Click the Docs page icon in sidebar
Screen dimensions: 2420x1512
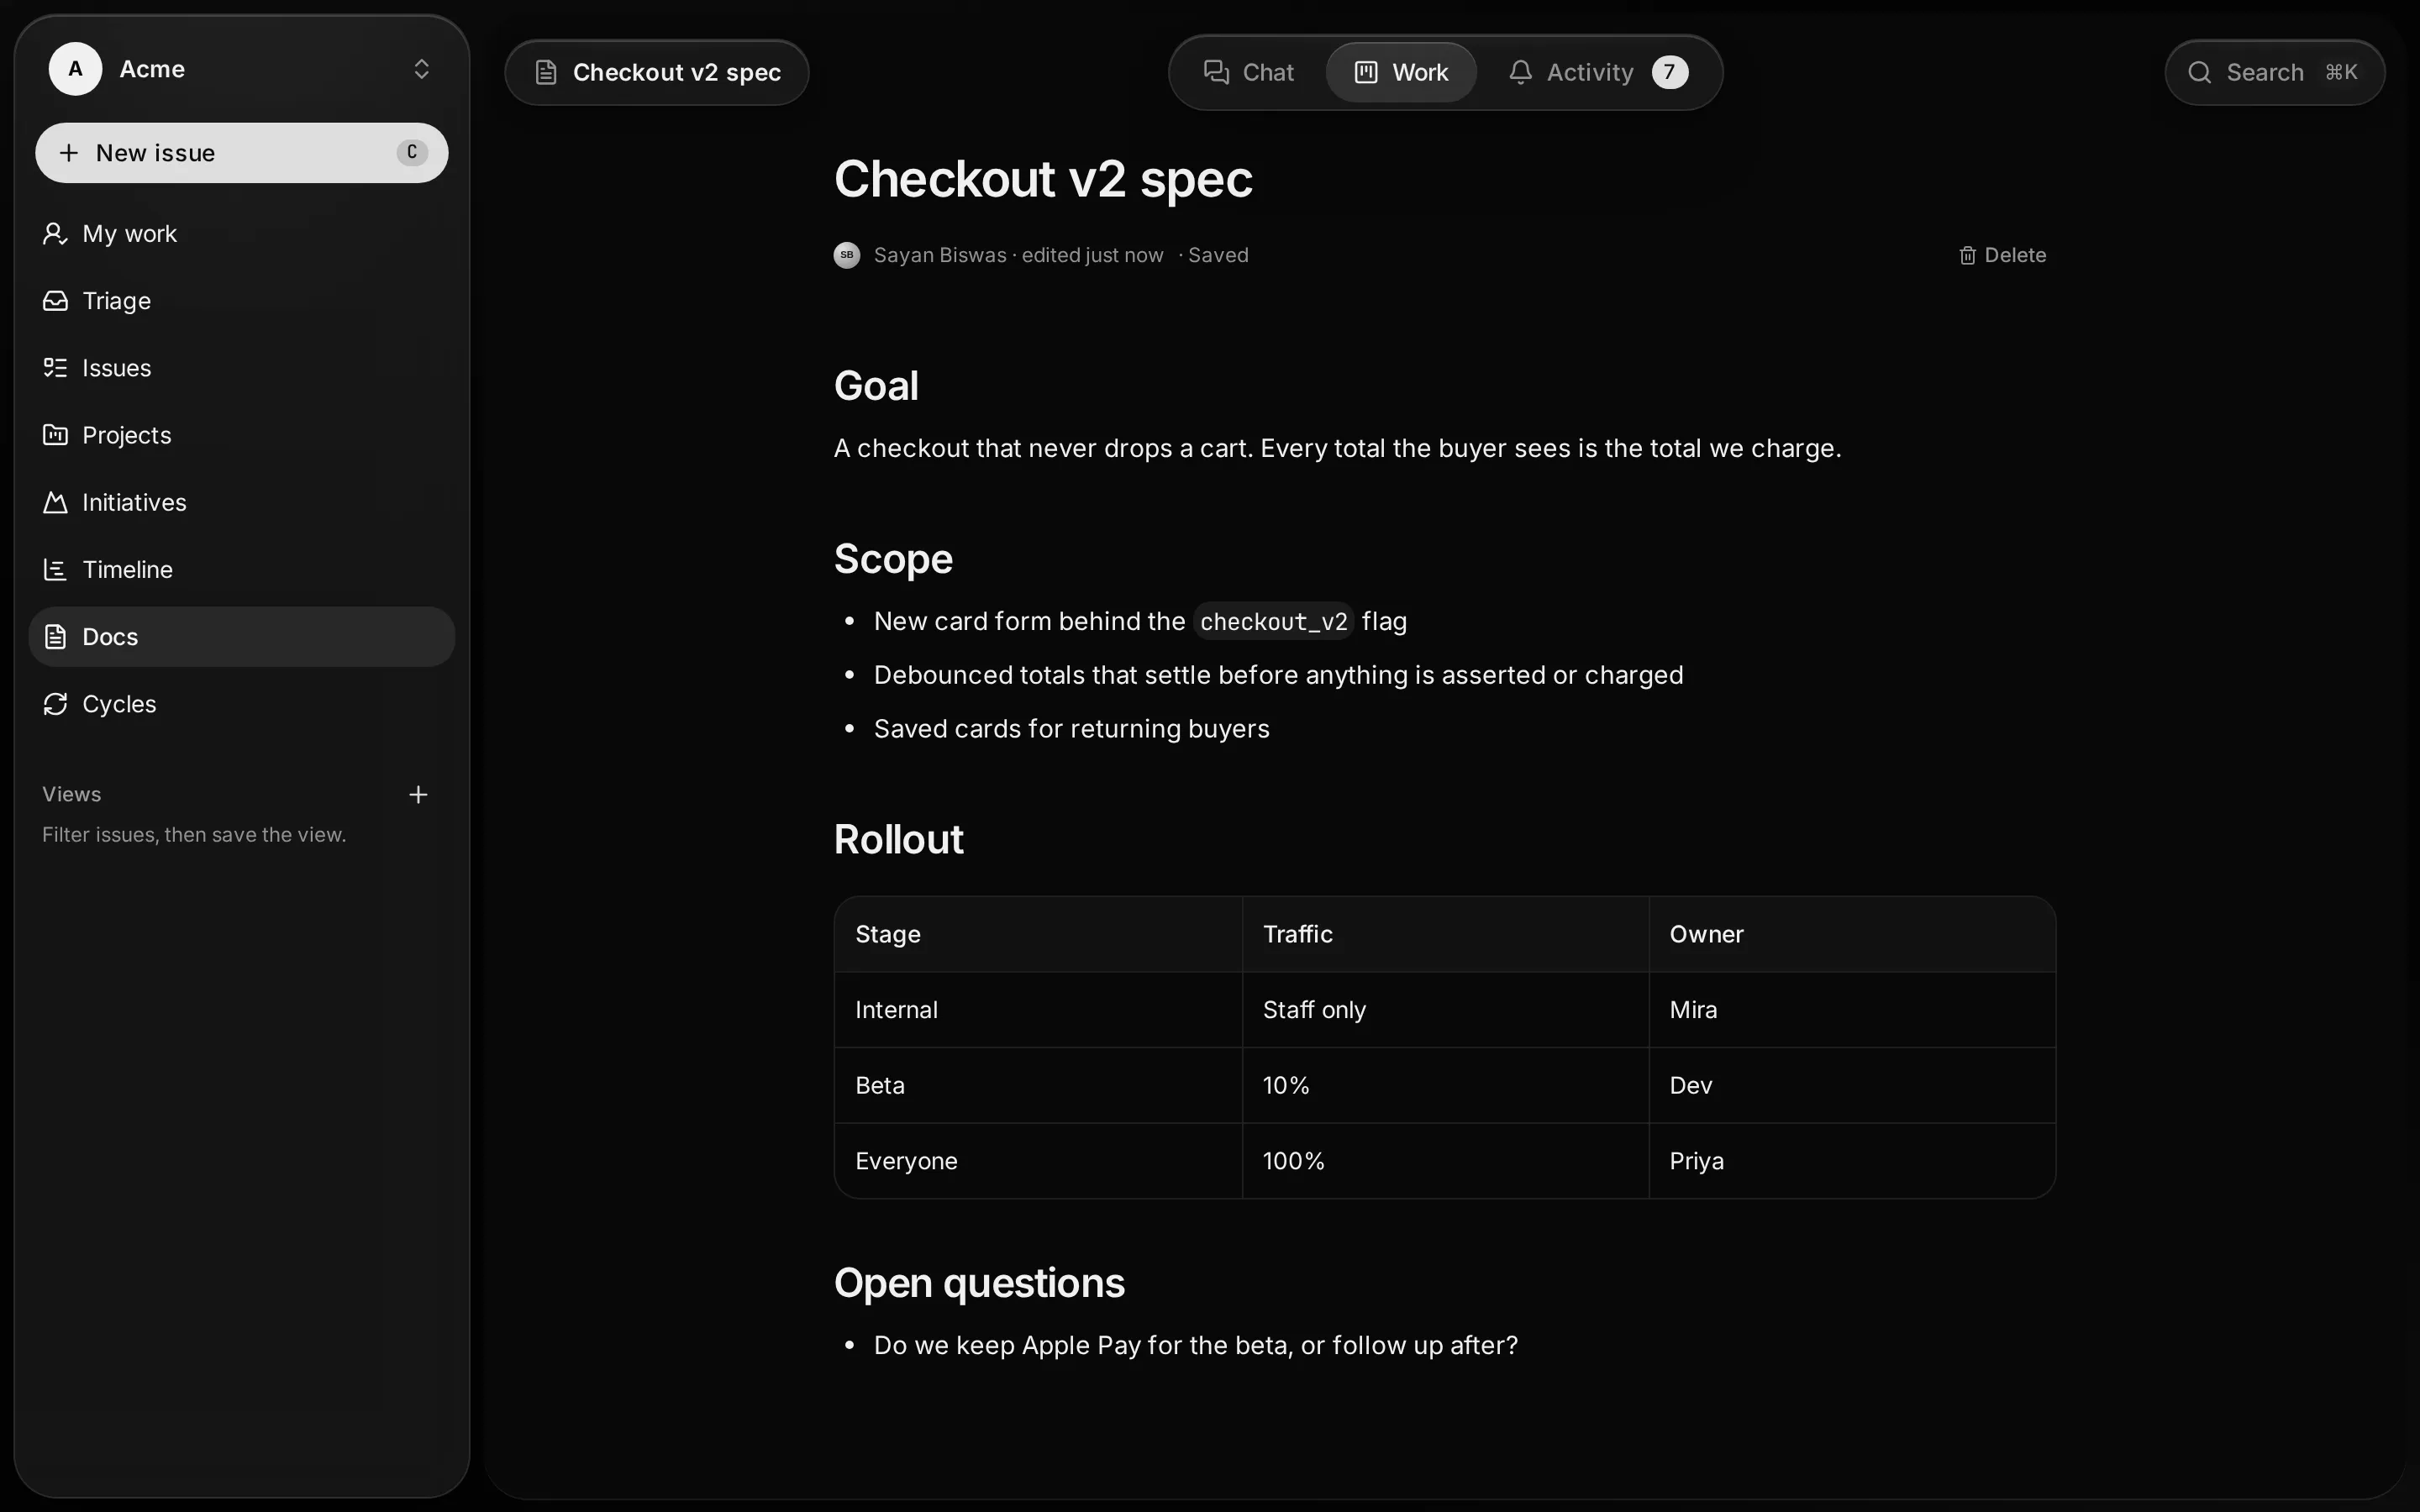56,637
